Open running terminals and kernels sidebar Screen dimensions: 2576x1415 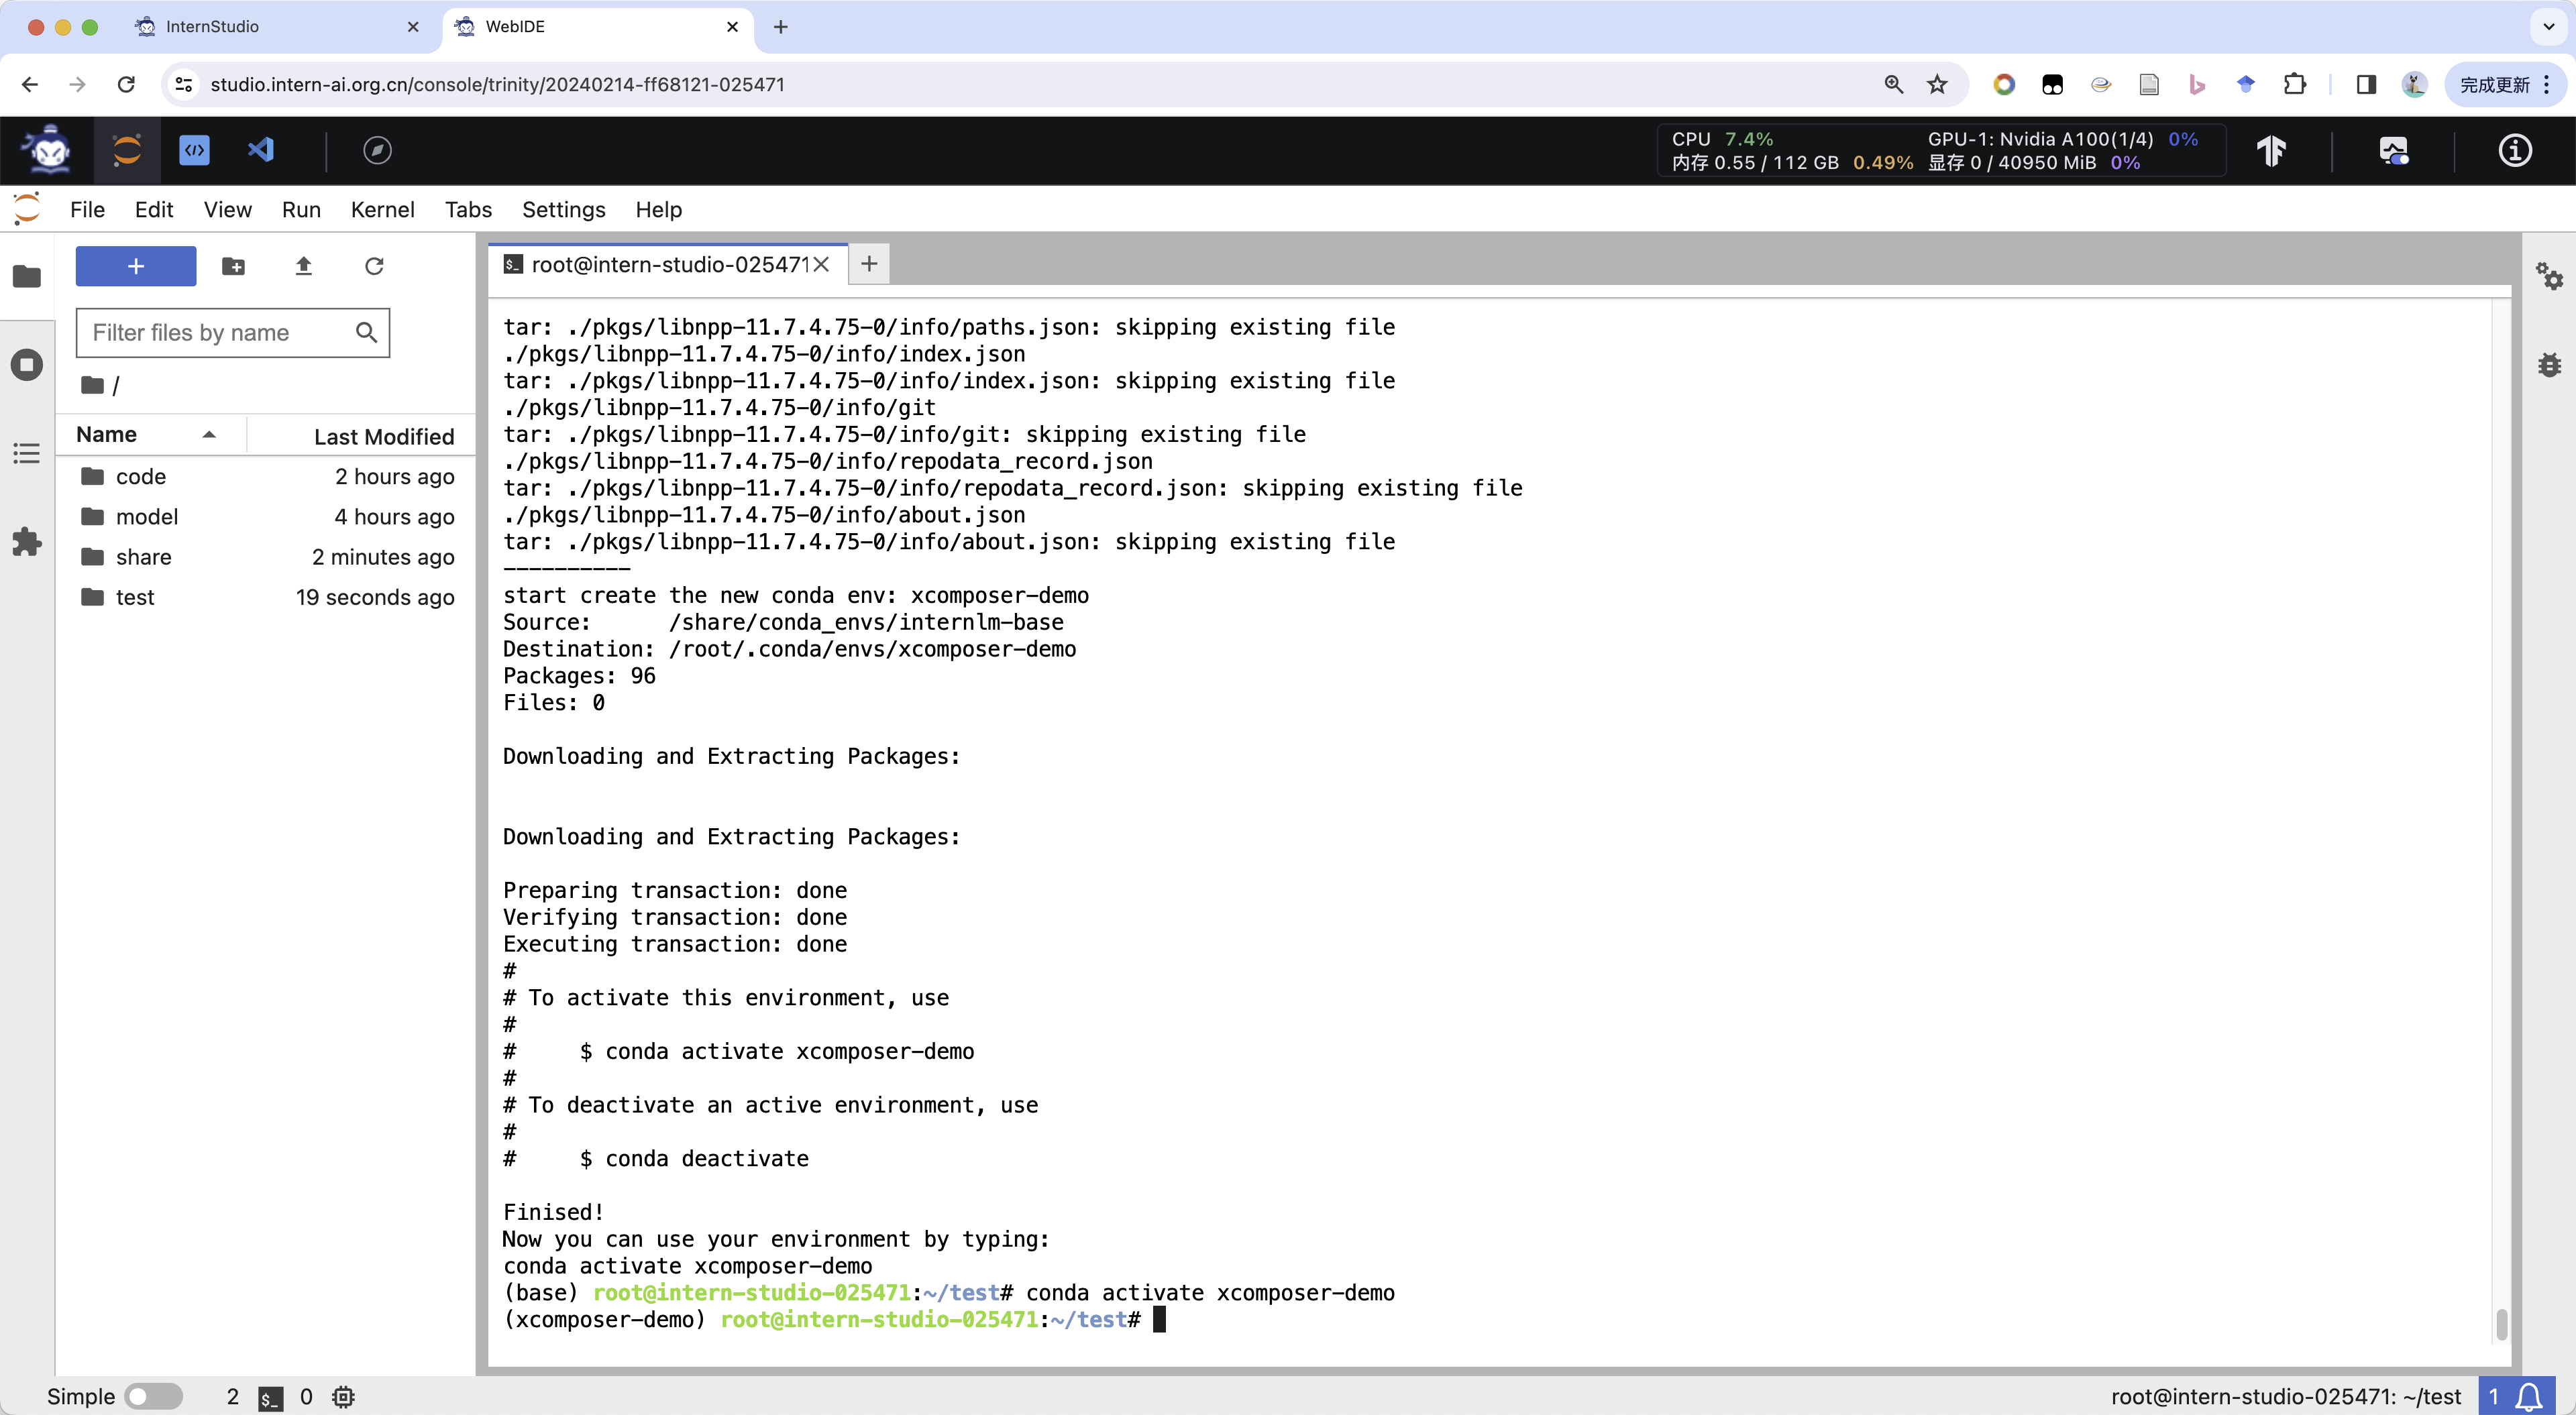click(x=27, y=364)
